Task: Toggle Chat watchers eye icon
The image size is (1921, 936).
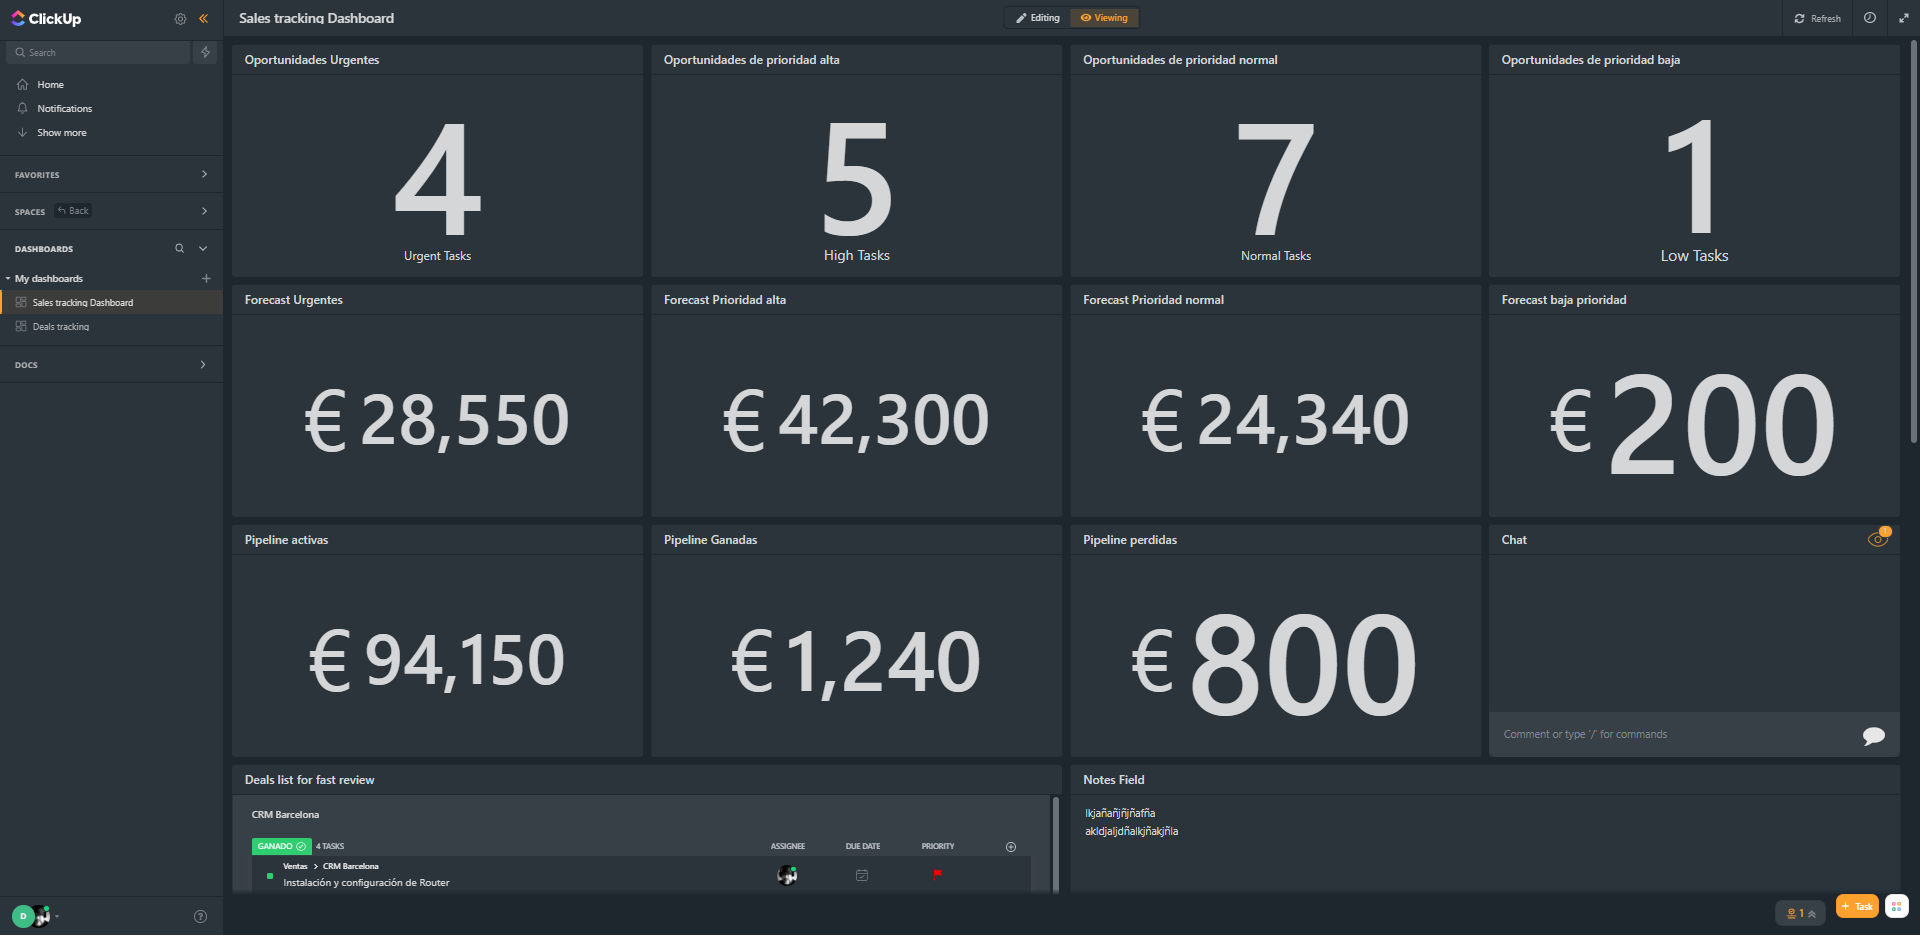Action: (1877, 540)
